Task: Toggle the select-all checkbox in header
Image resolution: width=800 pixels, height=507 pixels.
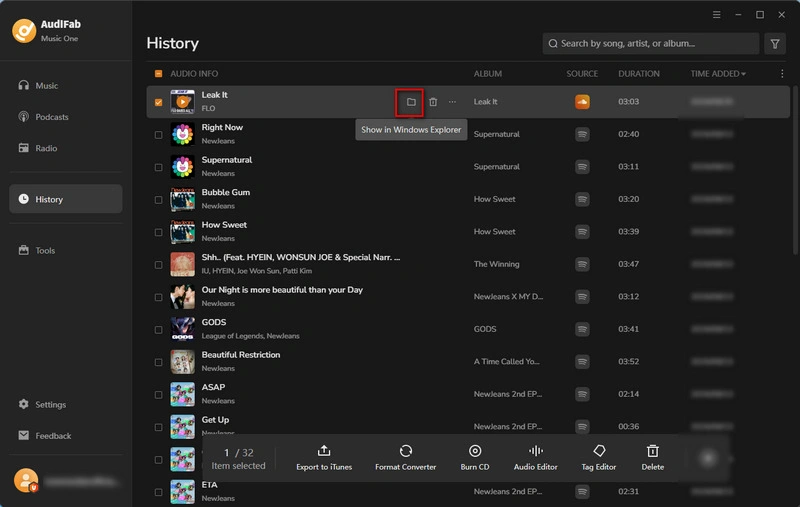Action: click(x=158, y=74)
